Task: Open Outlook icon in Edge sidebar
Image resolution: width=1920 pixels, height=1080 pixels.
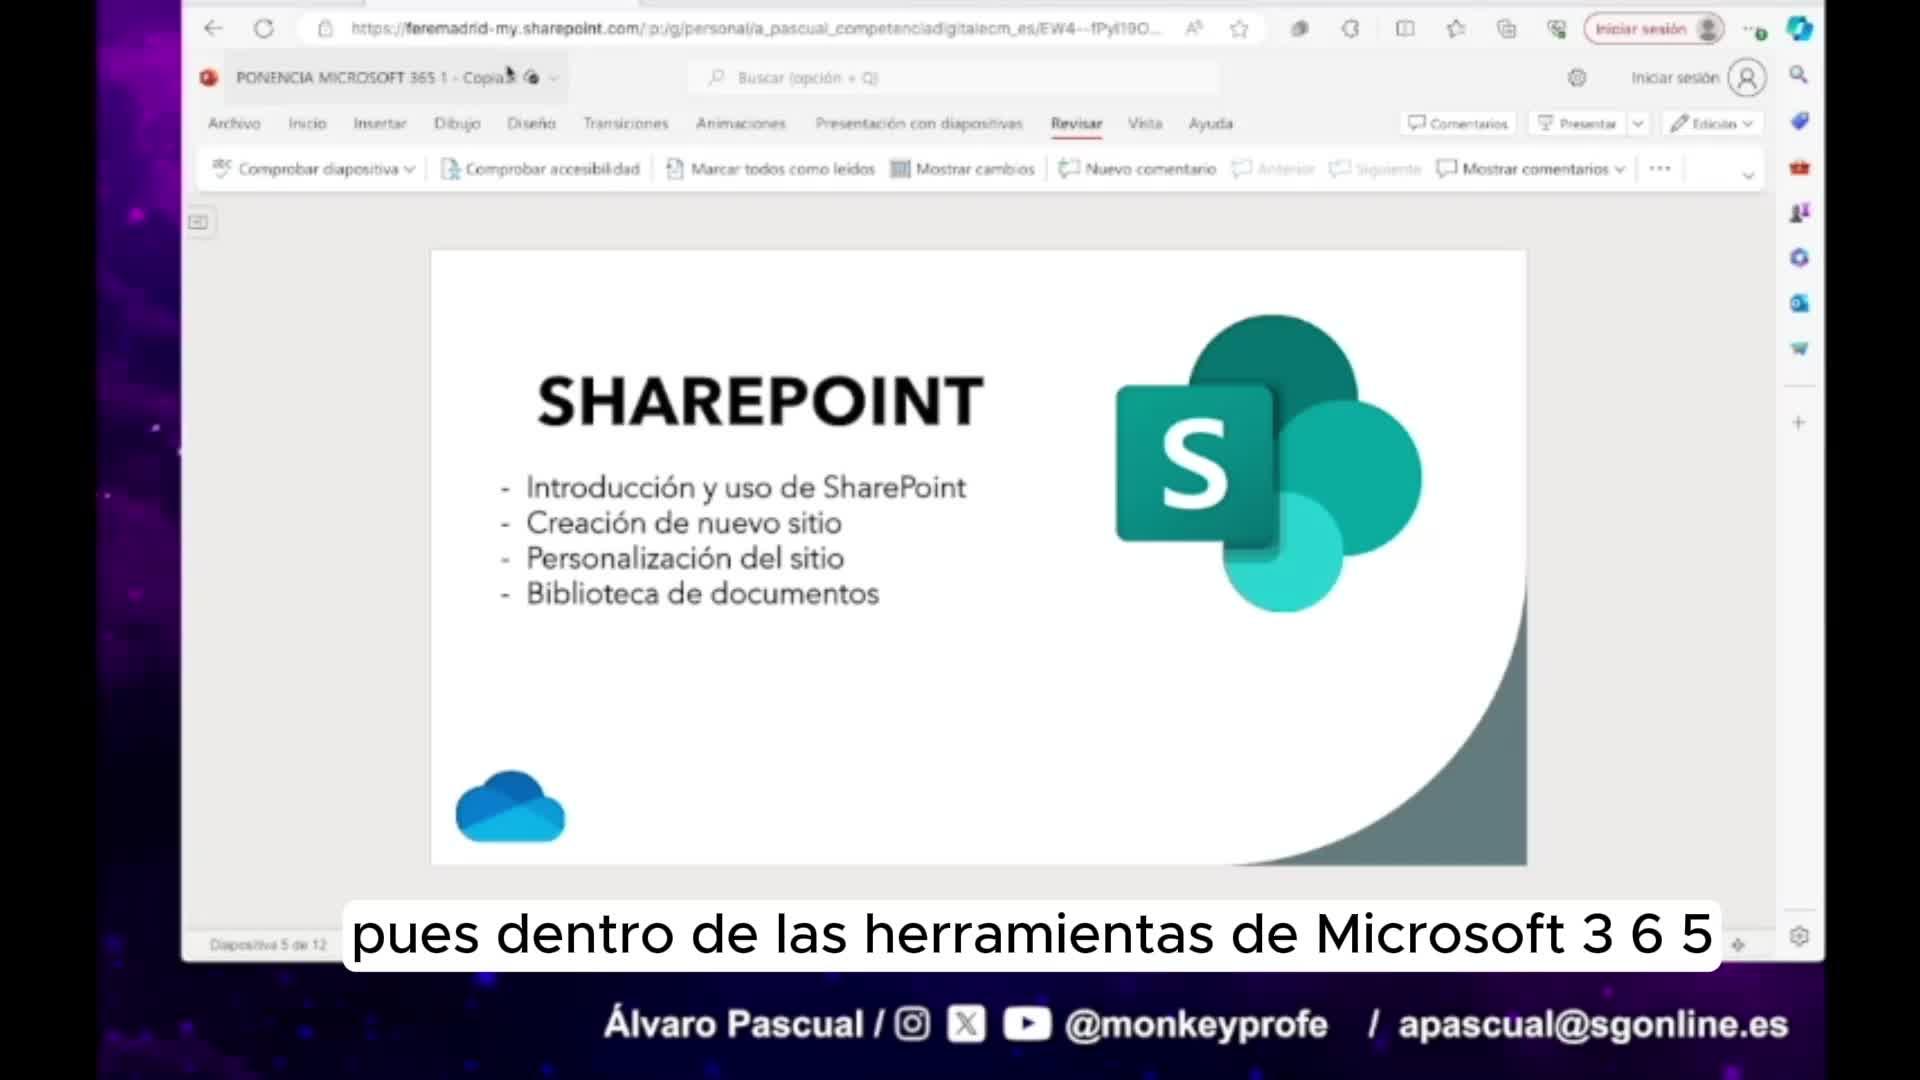Action: [x=1799, y=303]
